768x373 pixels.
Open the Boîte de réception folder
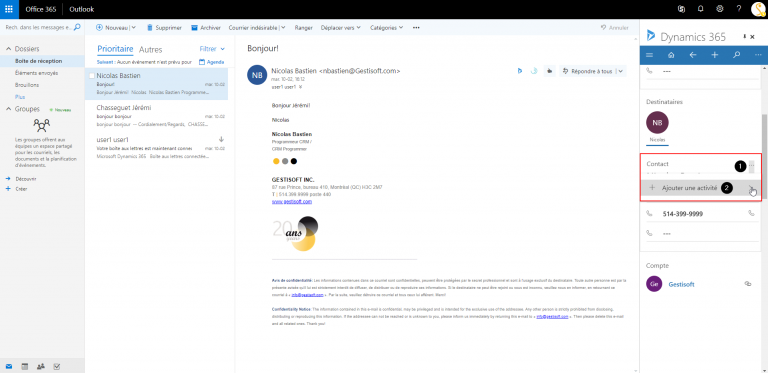tap(38, 61)
